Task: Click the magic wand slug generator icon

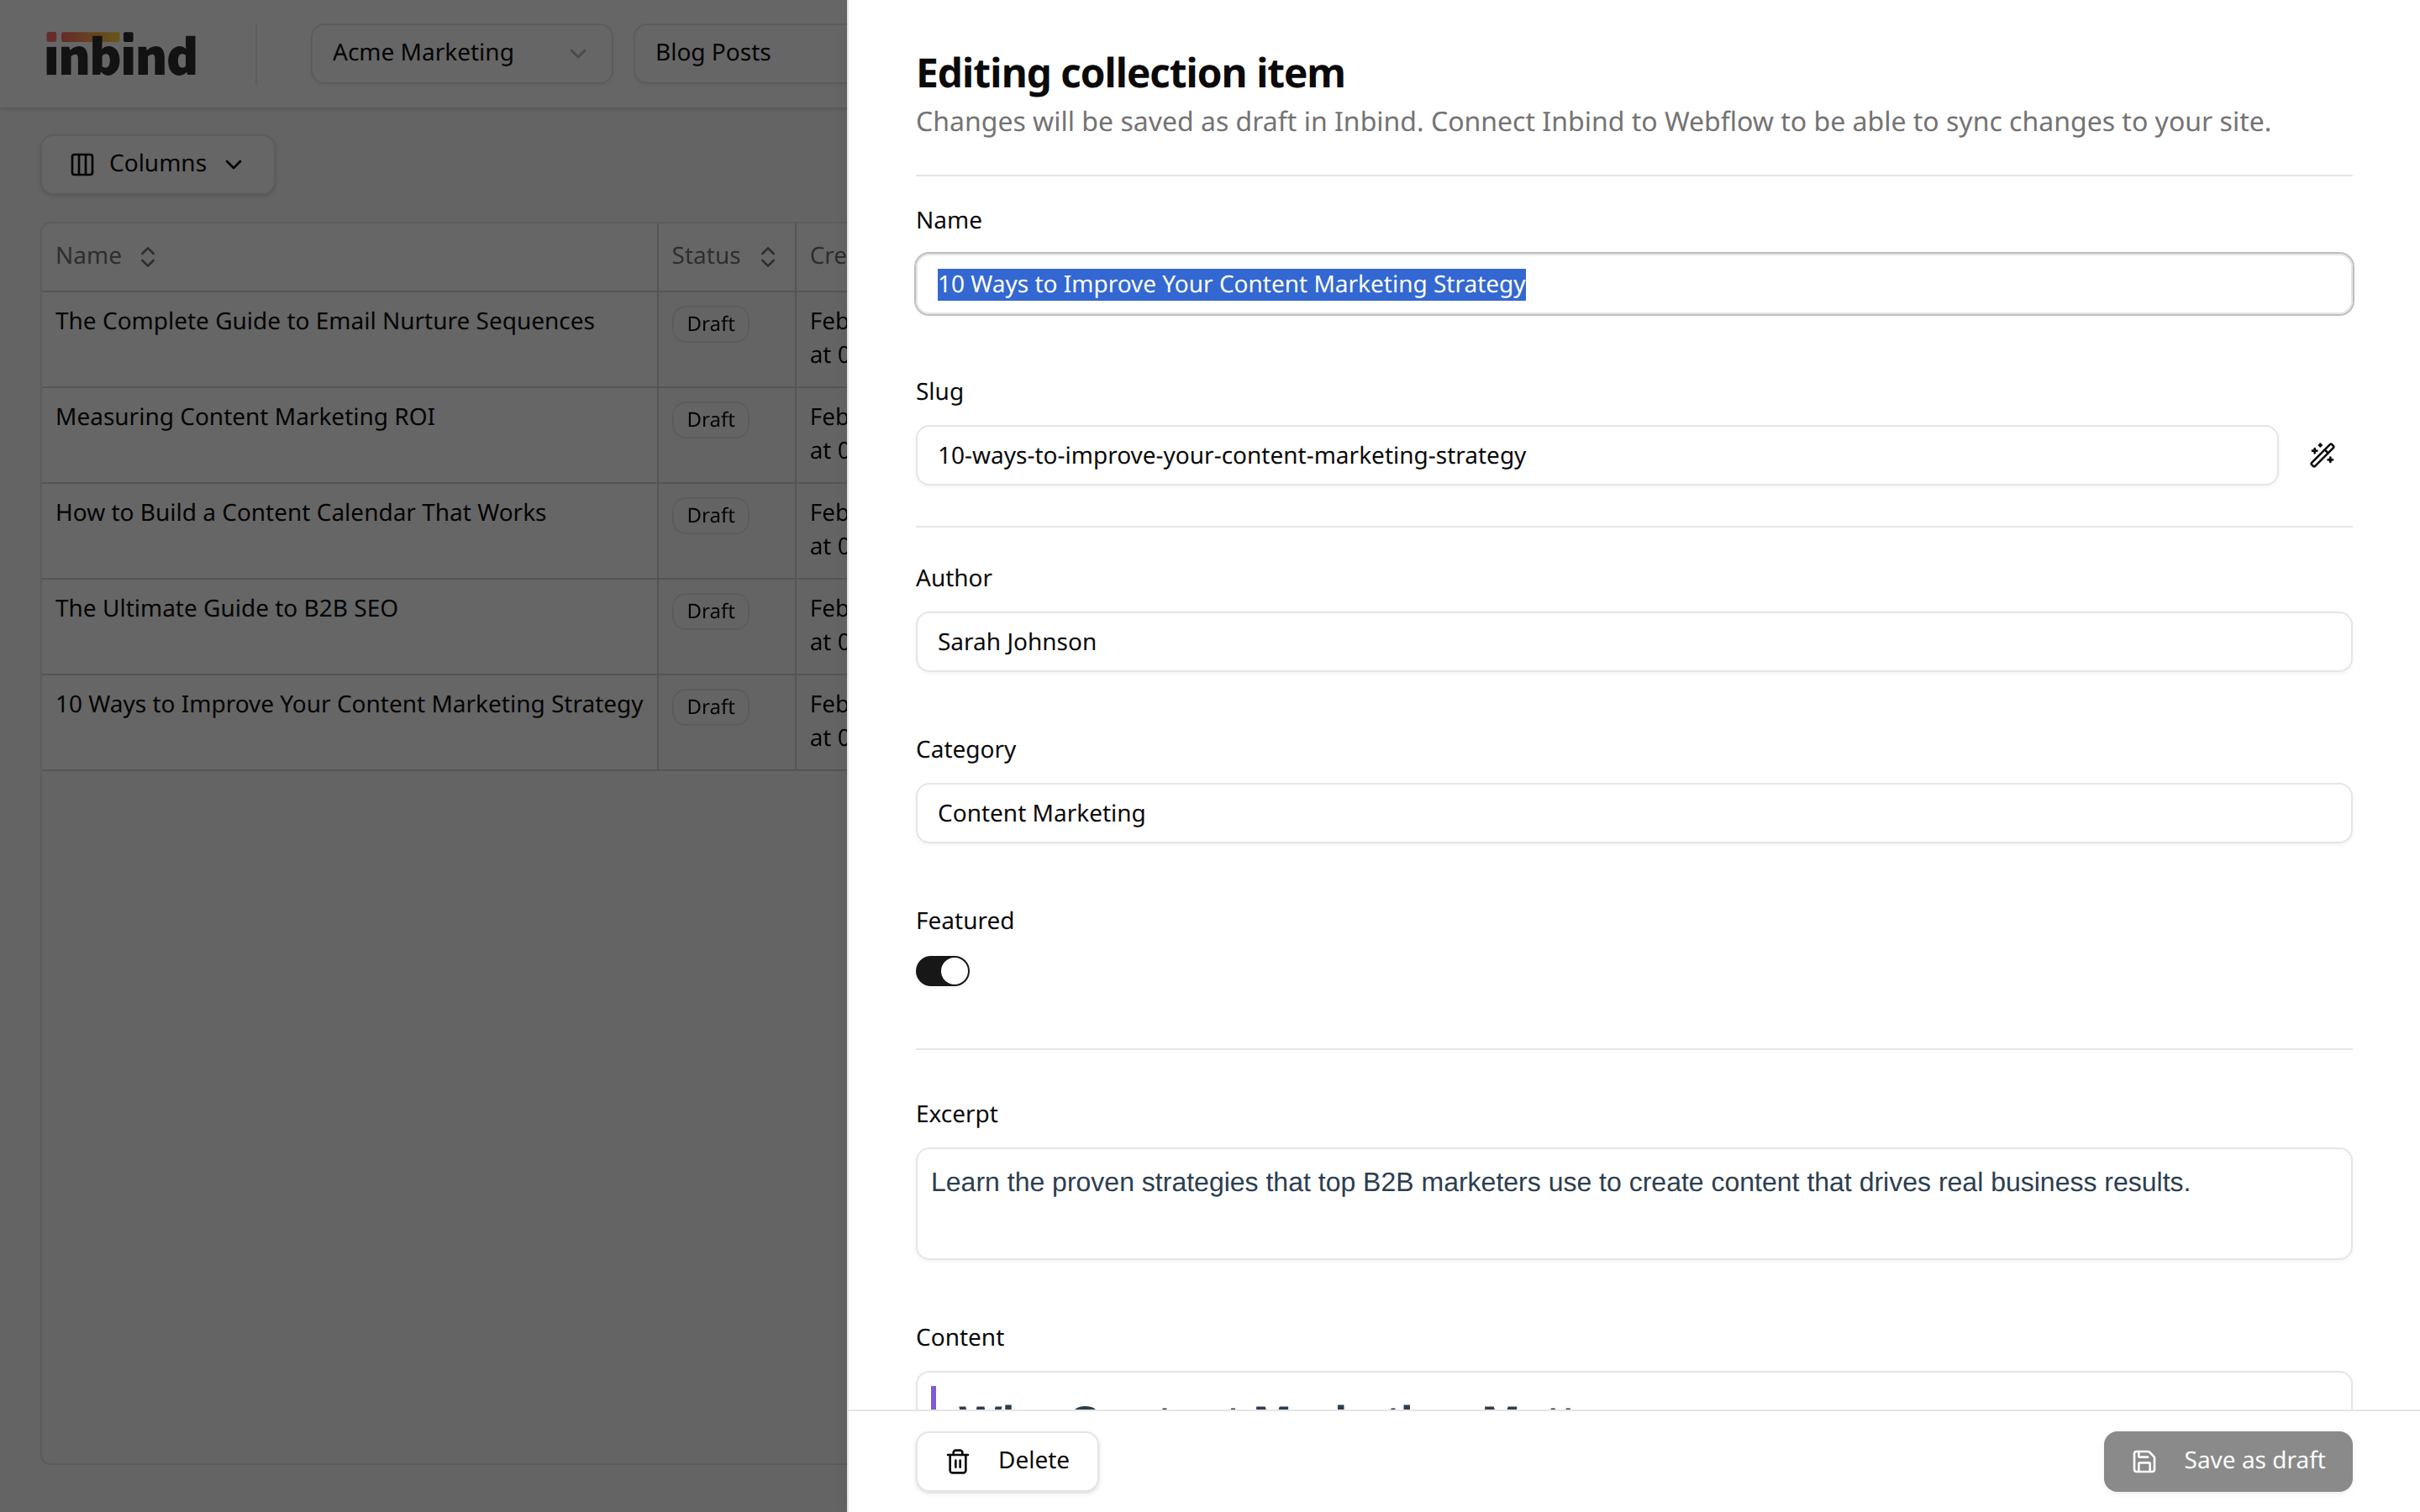Action: coord(2322,455)
